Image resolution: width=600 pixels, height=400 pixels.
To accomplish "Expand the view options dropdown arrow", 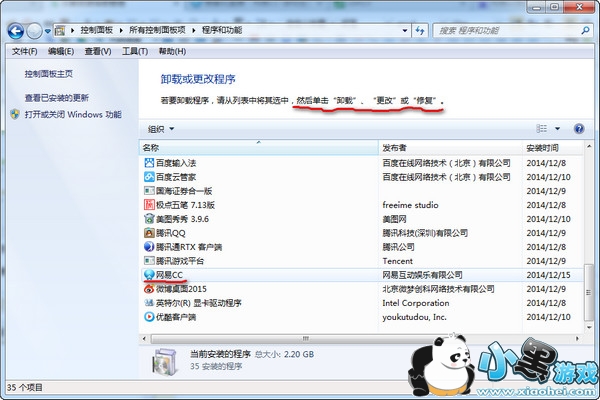I will 558,129.
